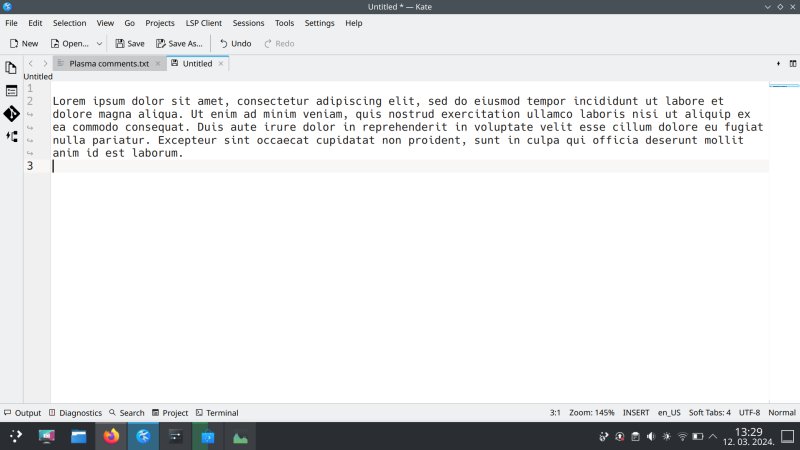The image size is (800, 450).
Task: Open the volume control tray icon
Action: (651, 437)
